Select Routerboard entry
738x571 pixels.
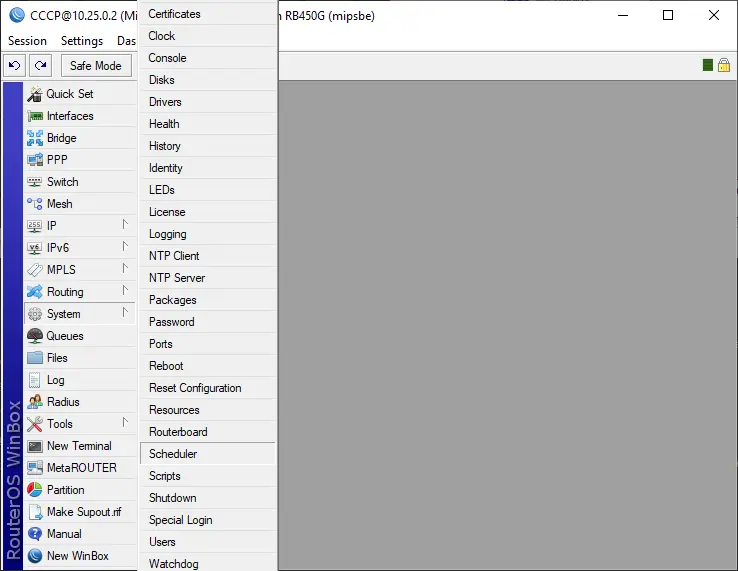pos(208,432)
